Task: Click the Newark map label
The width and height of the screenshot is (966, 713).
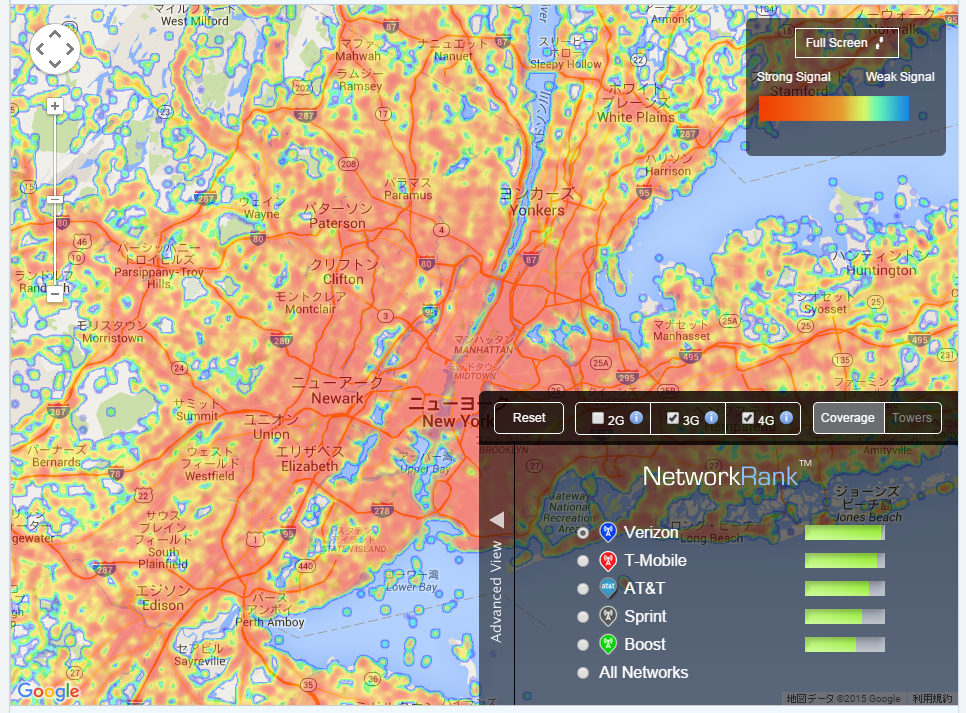Action: [338, 399]
